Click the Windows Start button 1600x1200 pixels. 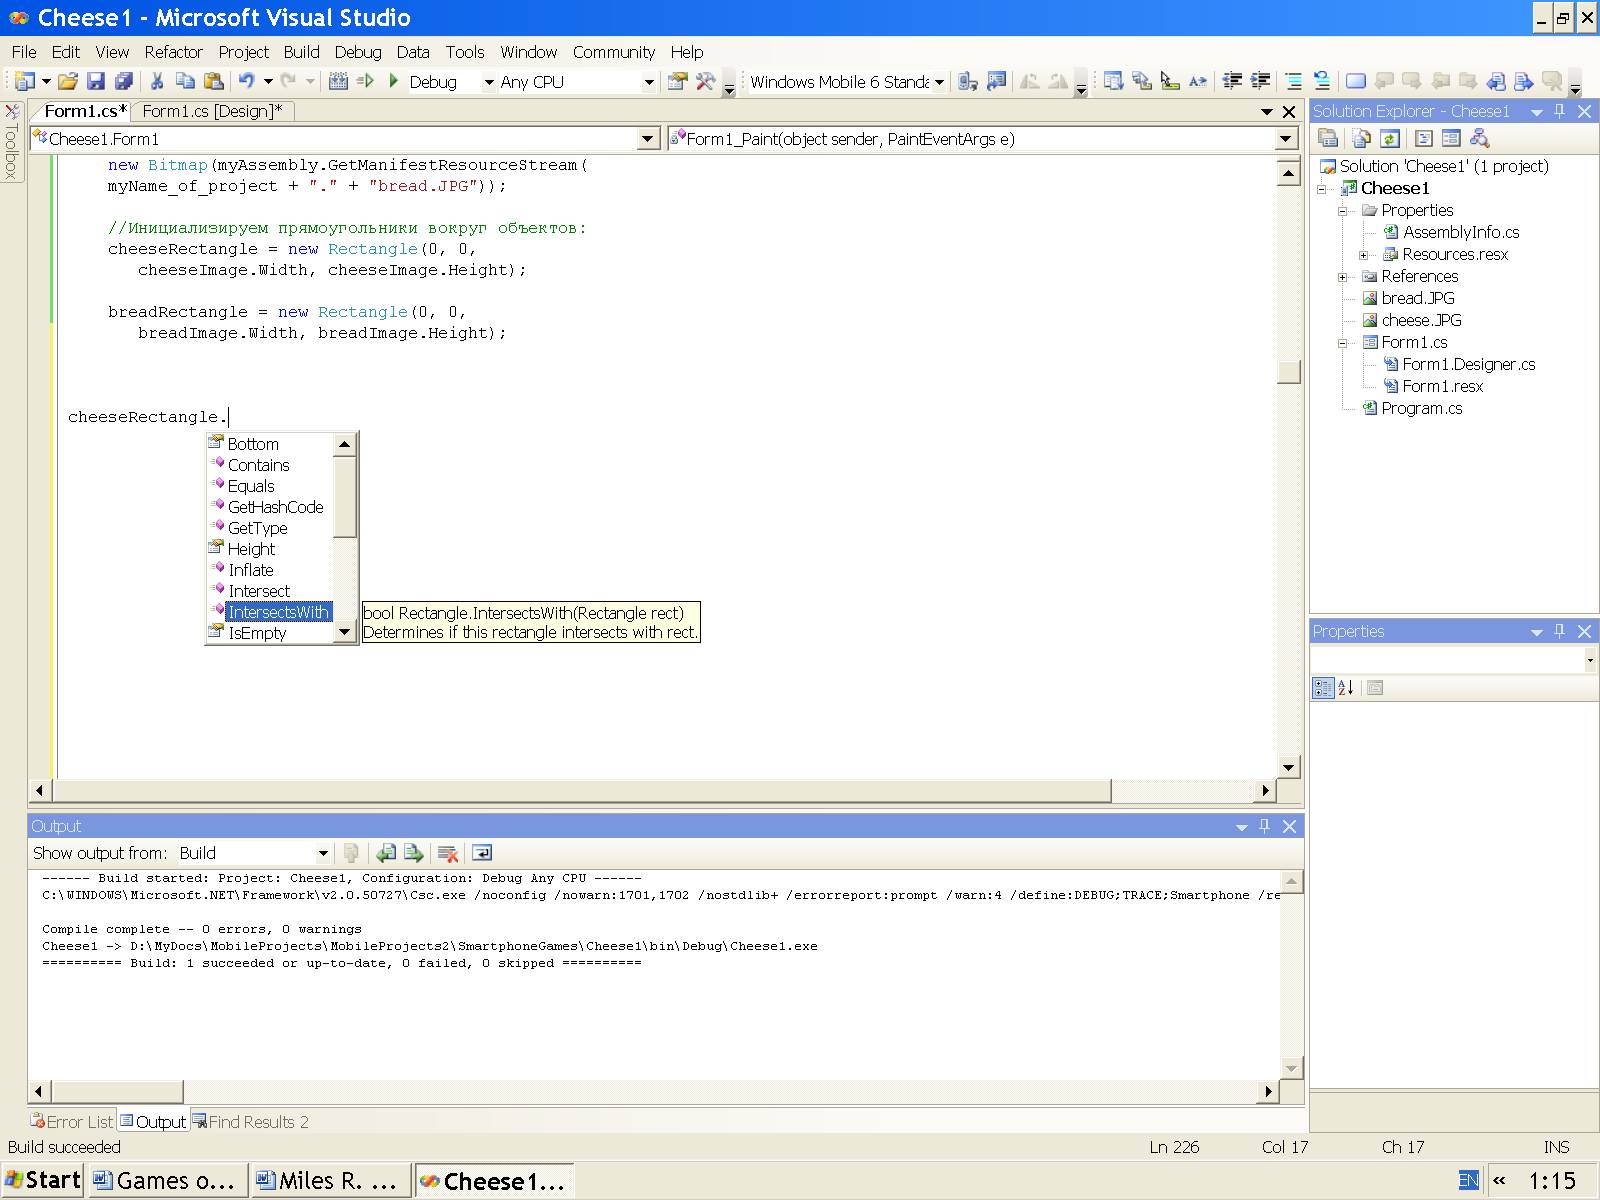coord(42,1181)
